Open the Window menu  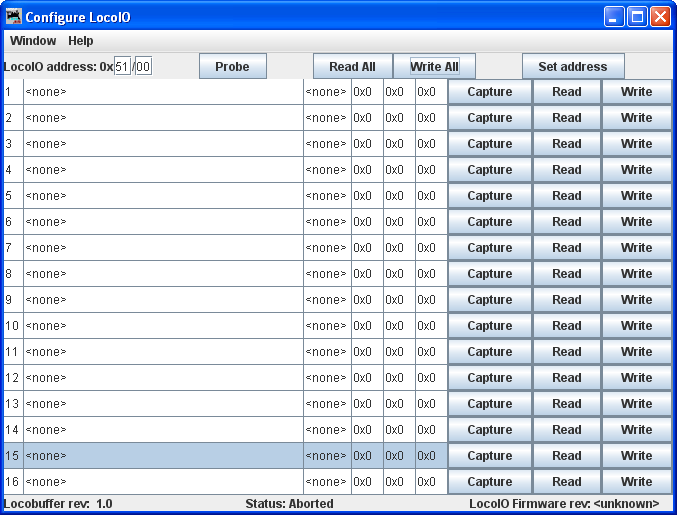[x=33, y=41]
